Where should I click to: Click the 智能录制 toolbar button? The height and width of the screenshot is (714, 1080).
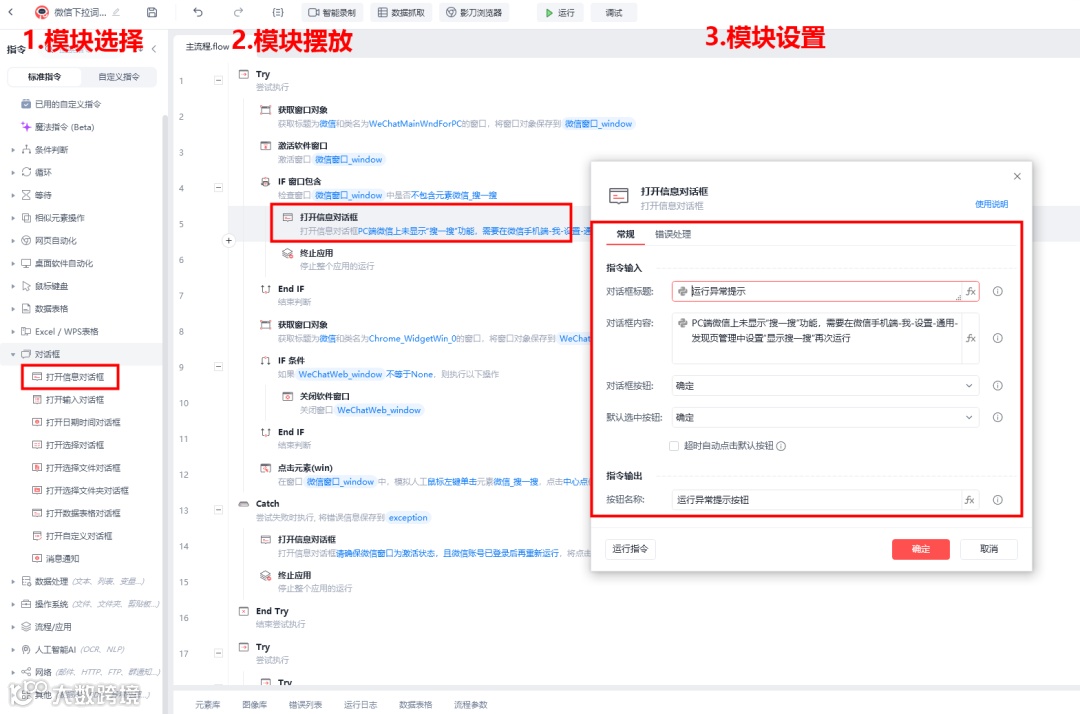[332, 12]
